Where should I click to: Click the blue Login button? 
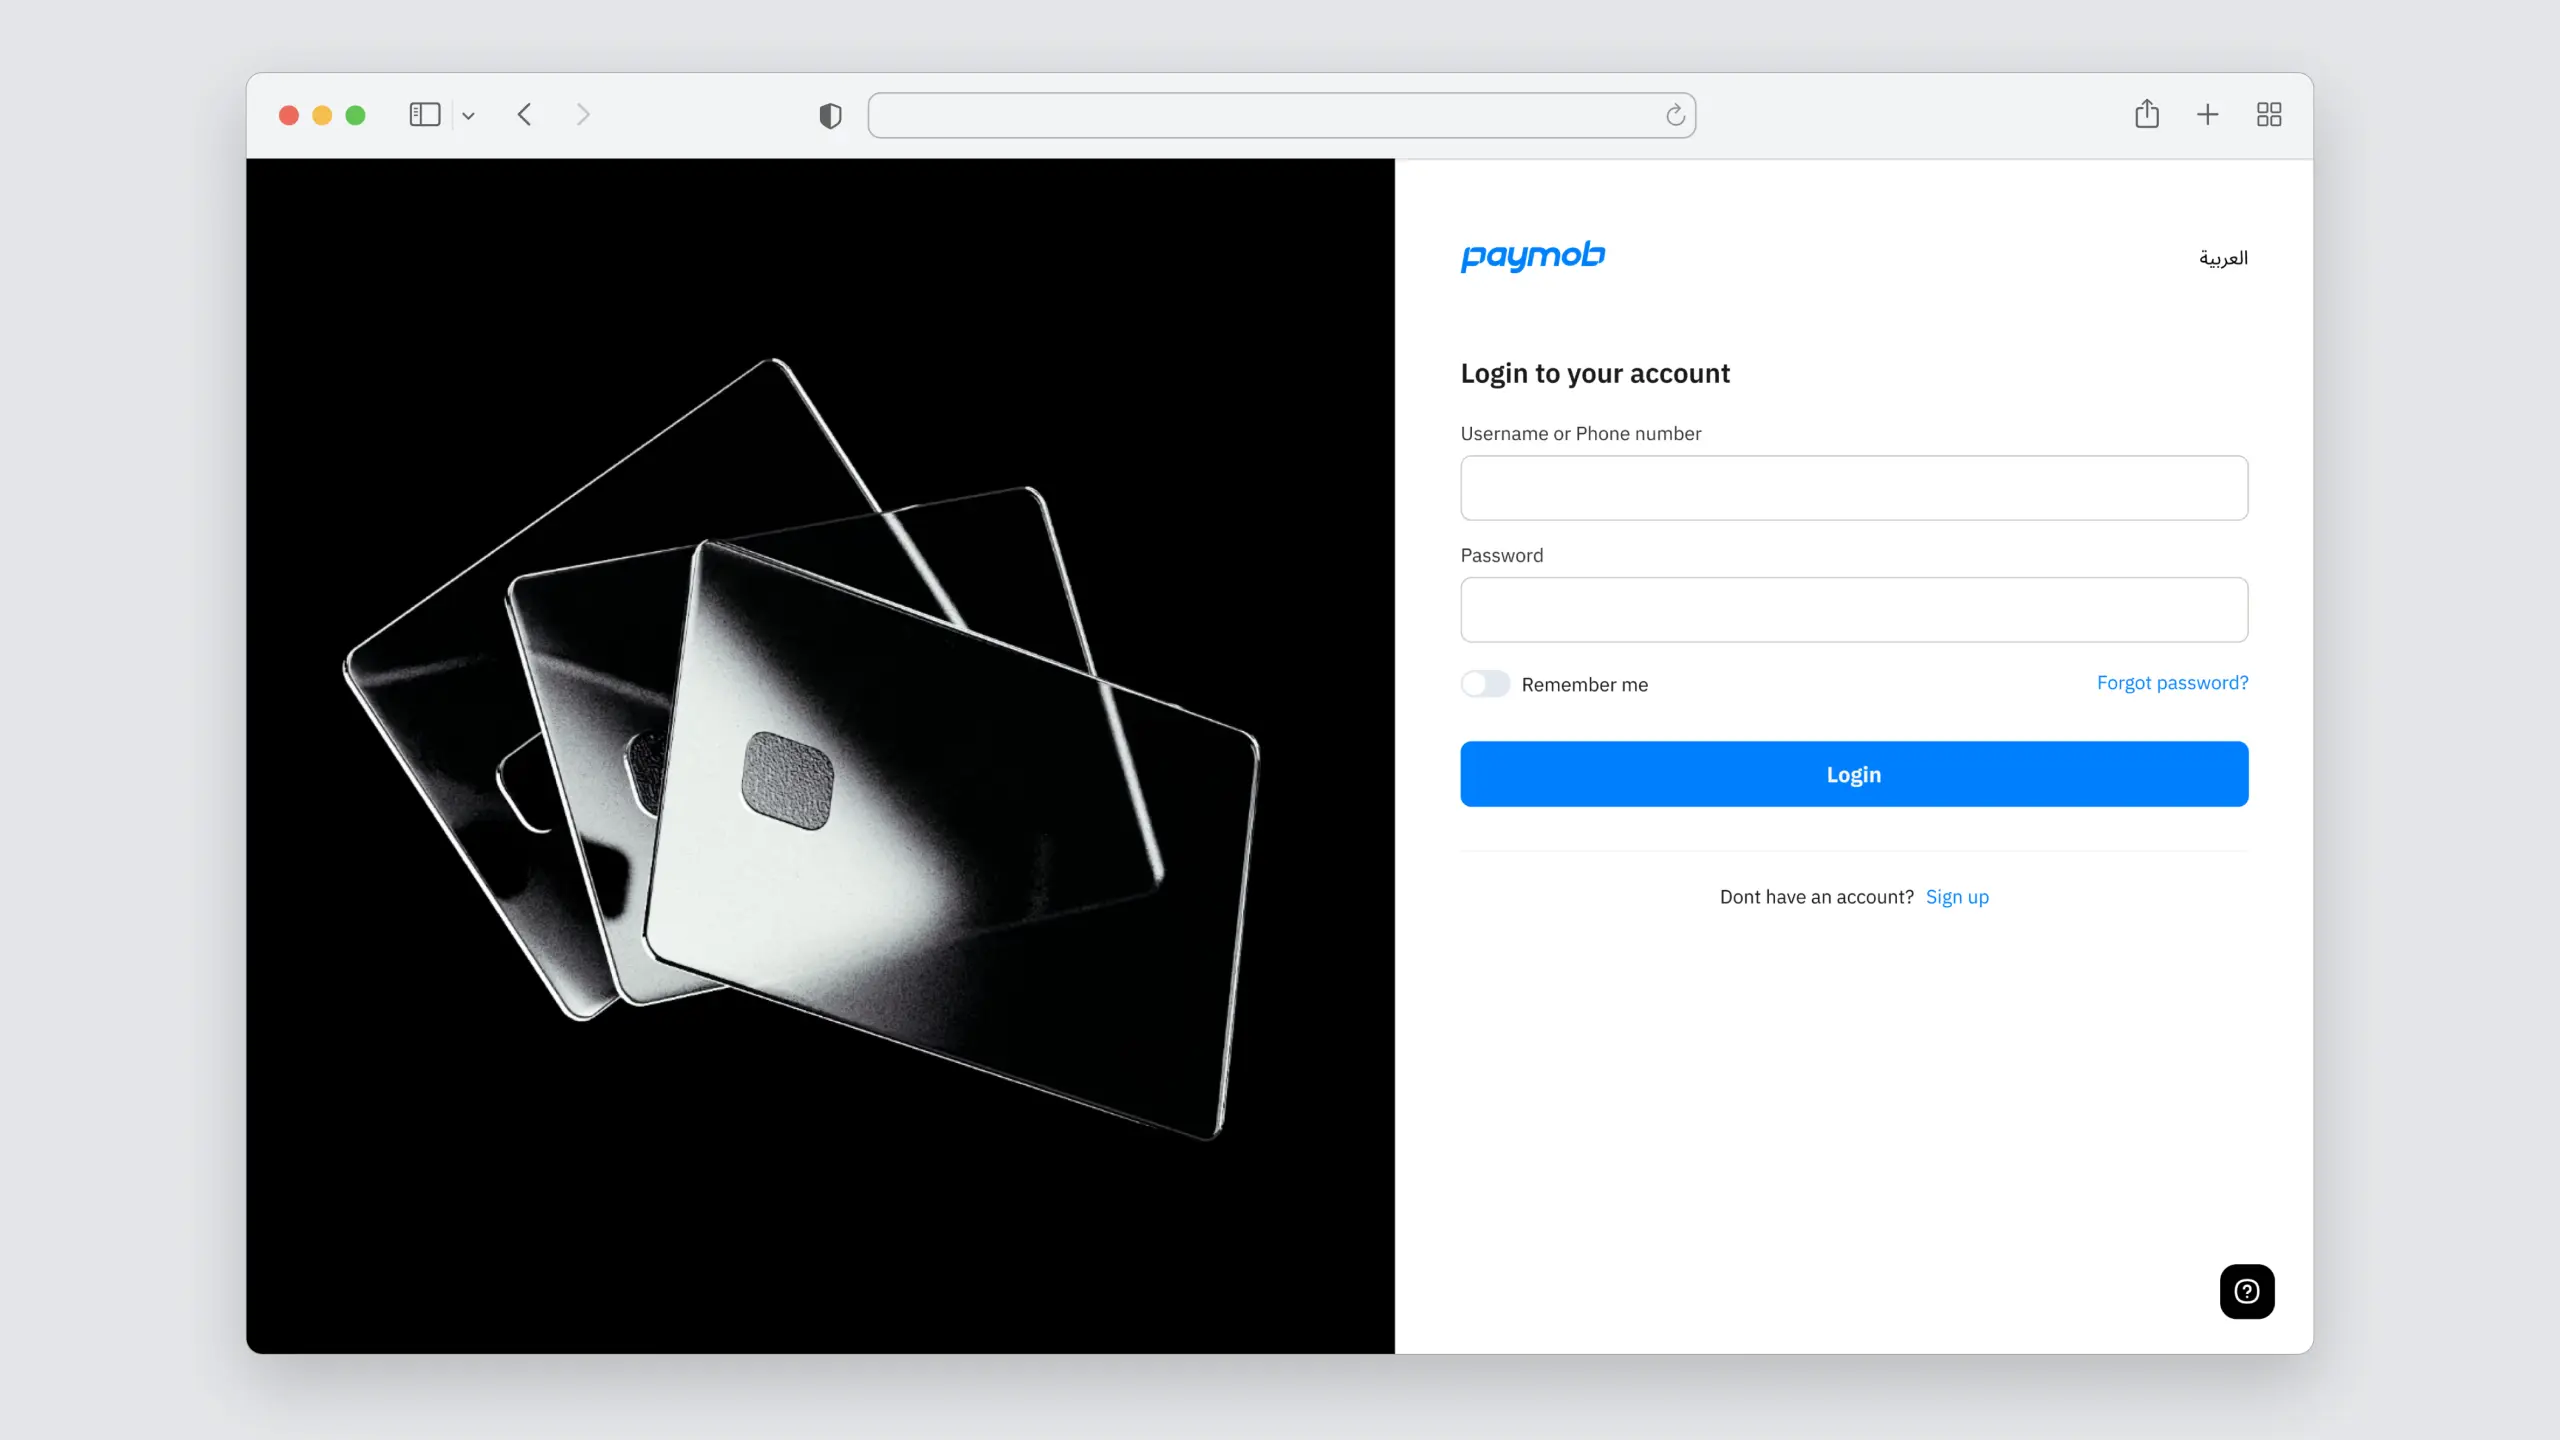pos(1853,774)
